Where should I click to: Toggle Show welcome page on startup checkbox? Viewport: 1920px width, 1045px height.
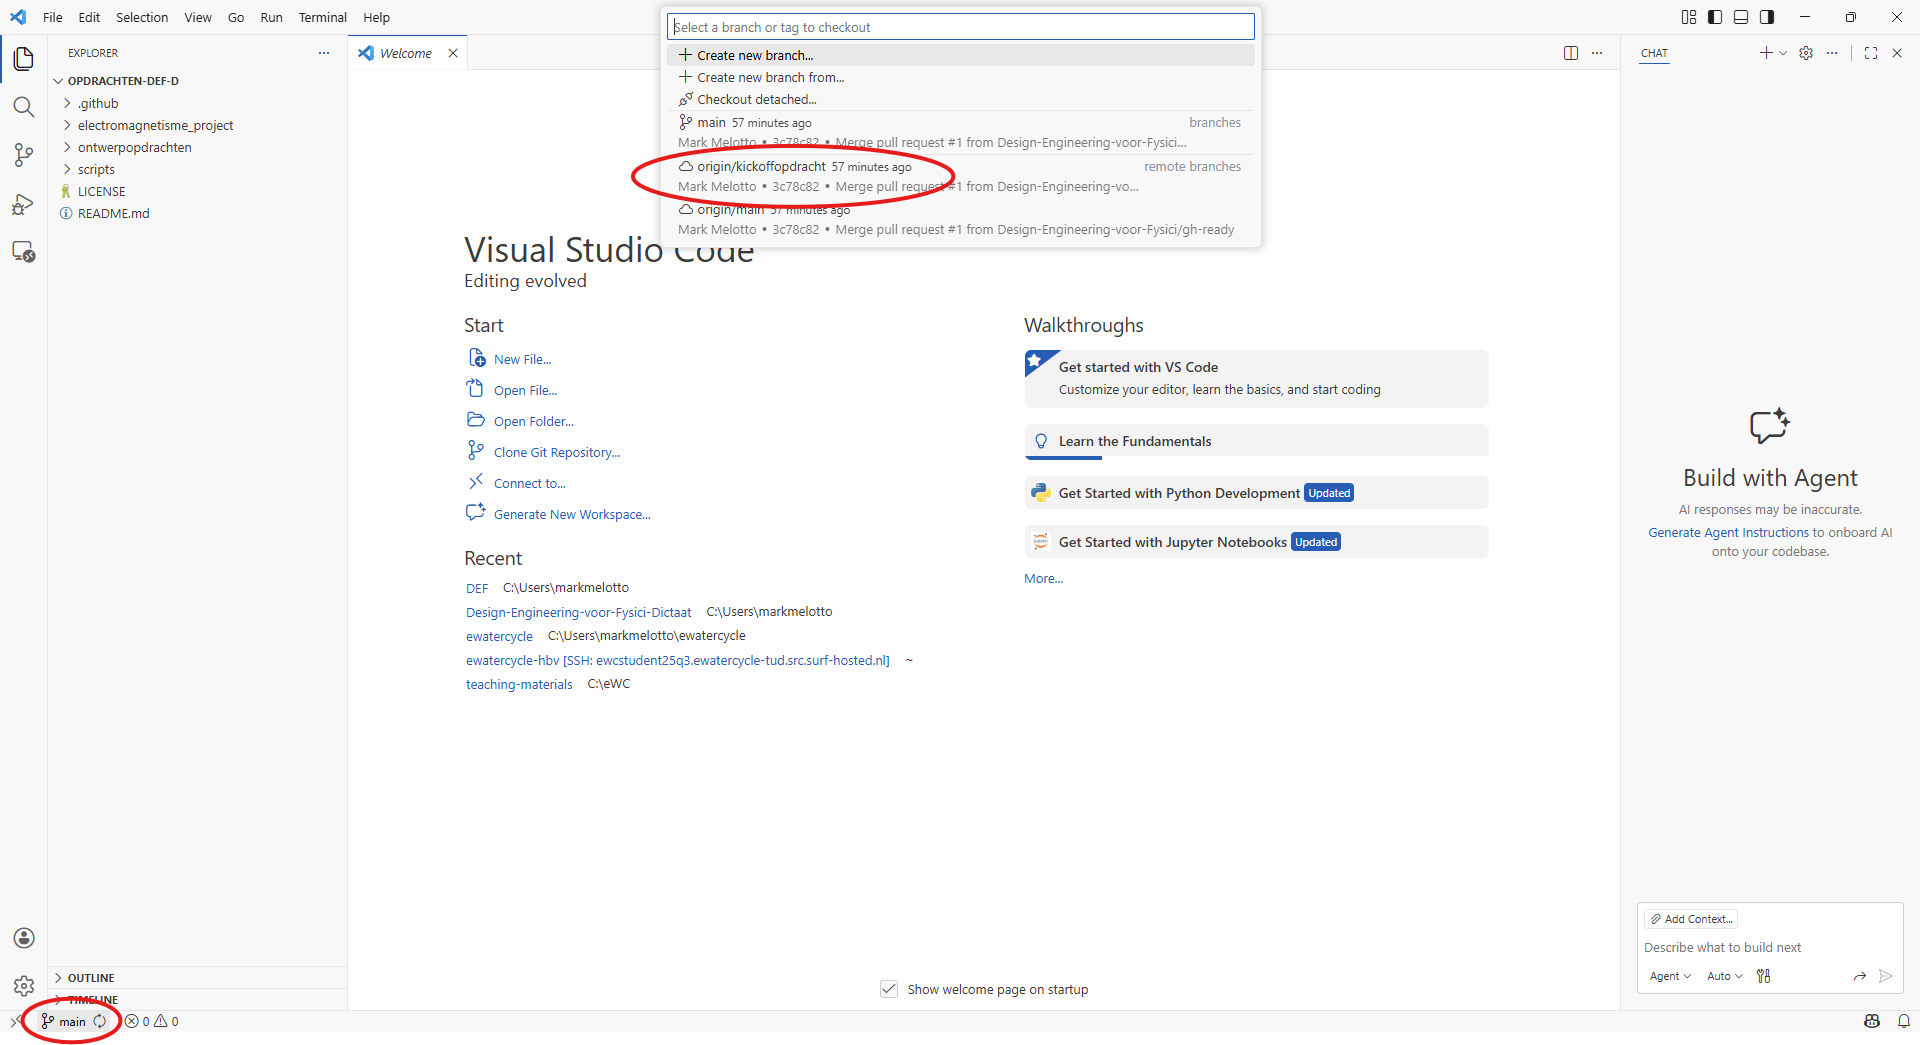click(x=889, y=989)
